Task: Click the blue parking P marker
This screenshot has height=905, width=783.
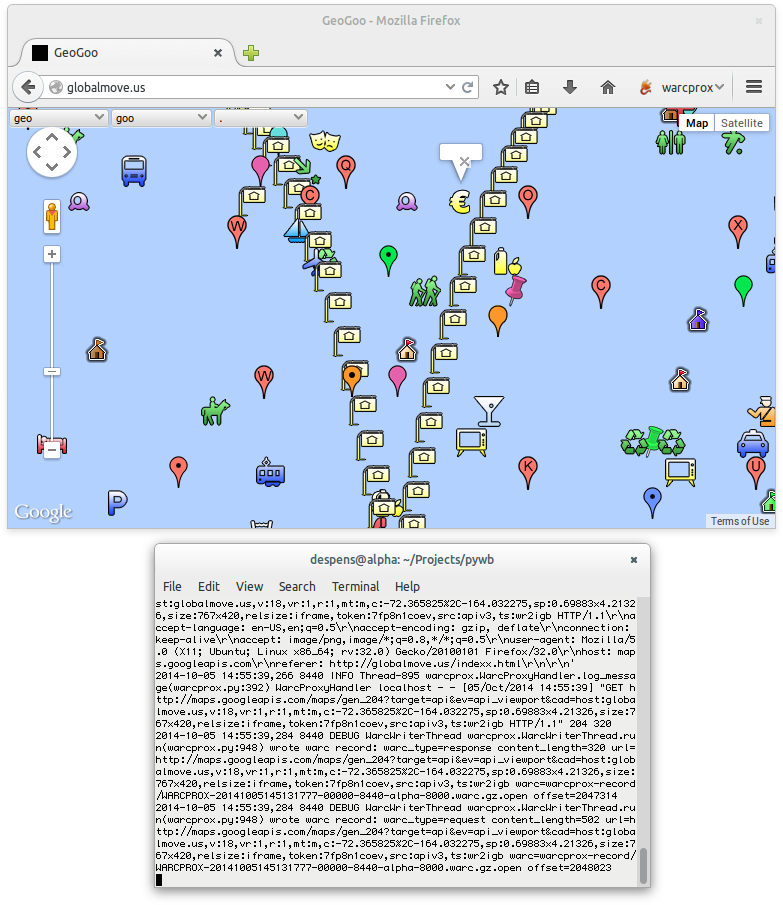Action: click(x=117, y=503)
